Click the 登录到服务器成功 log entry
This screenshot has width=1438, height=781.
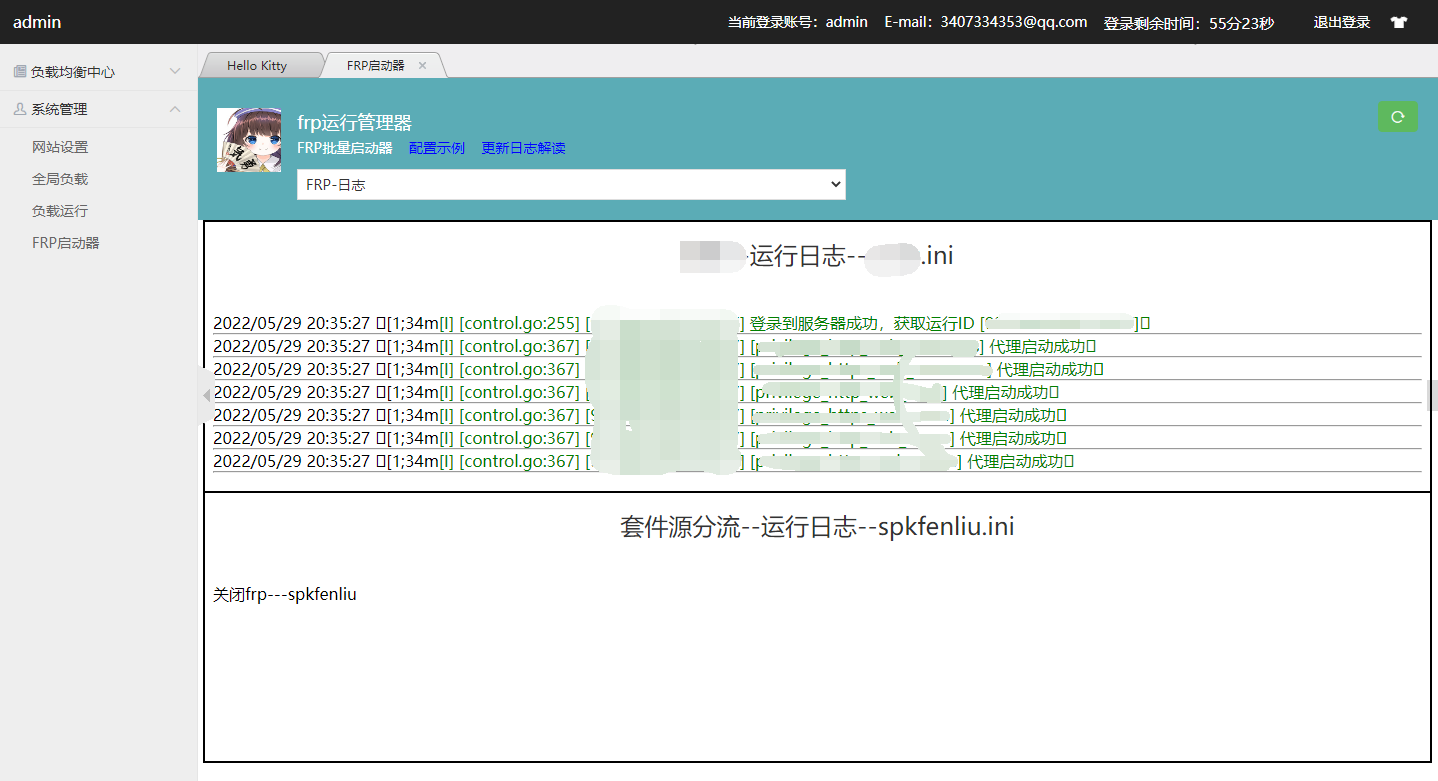[789, 322]
